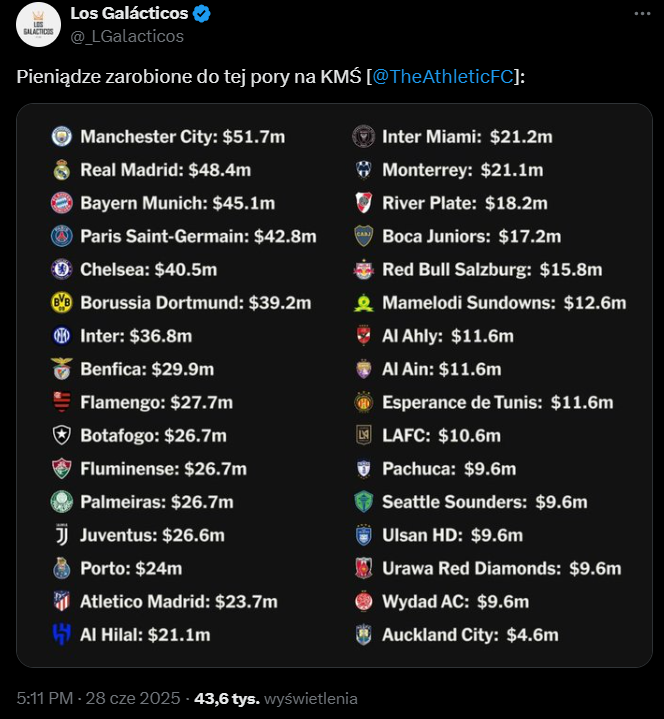Click the Los Galácticos display name
The image size is (664, 719).
[x=129, y=13]
